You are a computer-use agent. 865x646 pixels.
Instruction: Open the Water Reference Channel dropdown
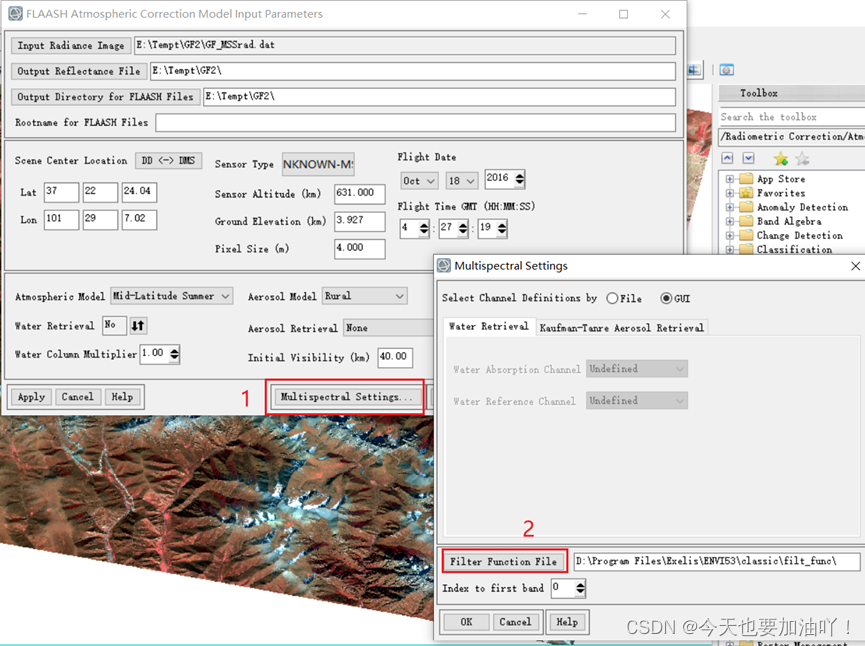coord(637,401)
